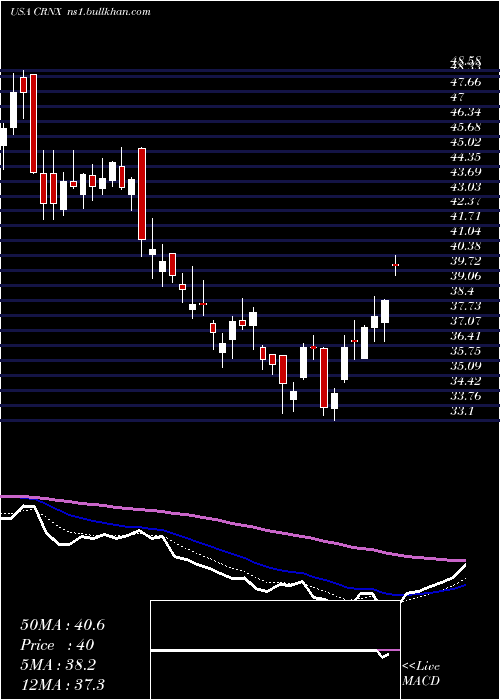Select the 42.37 price axis label
500x700 pixels.
[x=465, y=201]
